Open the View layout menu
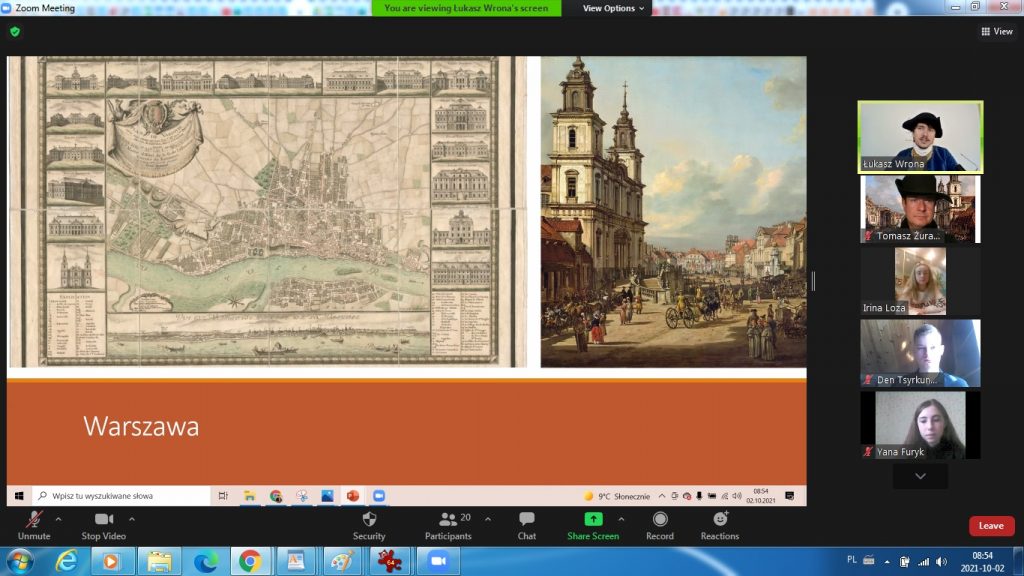1024x576 pixels. [997, 32]
